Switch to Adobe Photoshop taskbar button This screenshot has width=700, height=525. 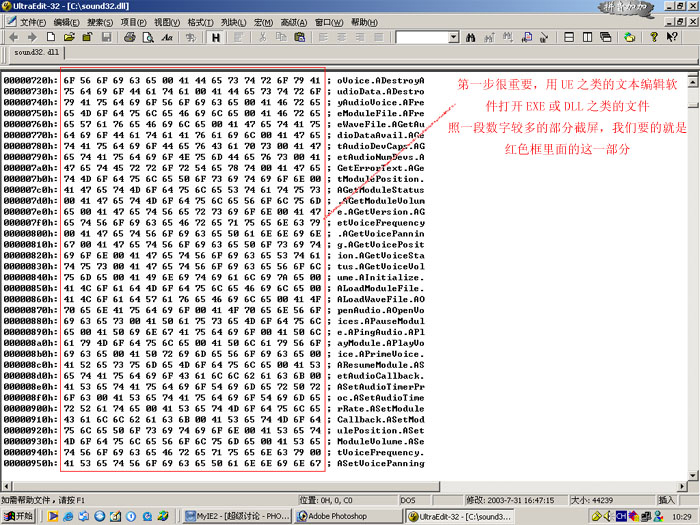pyautogui.click(x=348, y=517)
